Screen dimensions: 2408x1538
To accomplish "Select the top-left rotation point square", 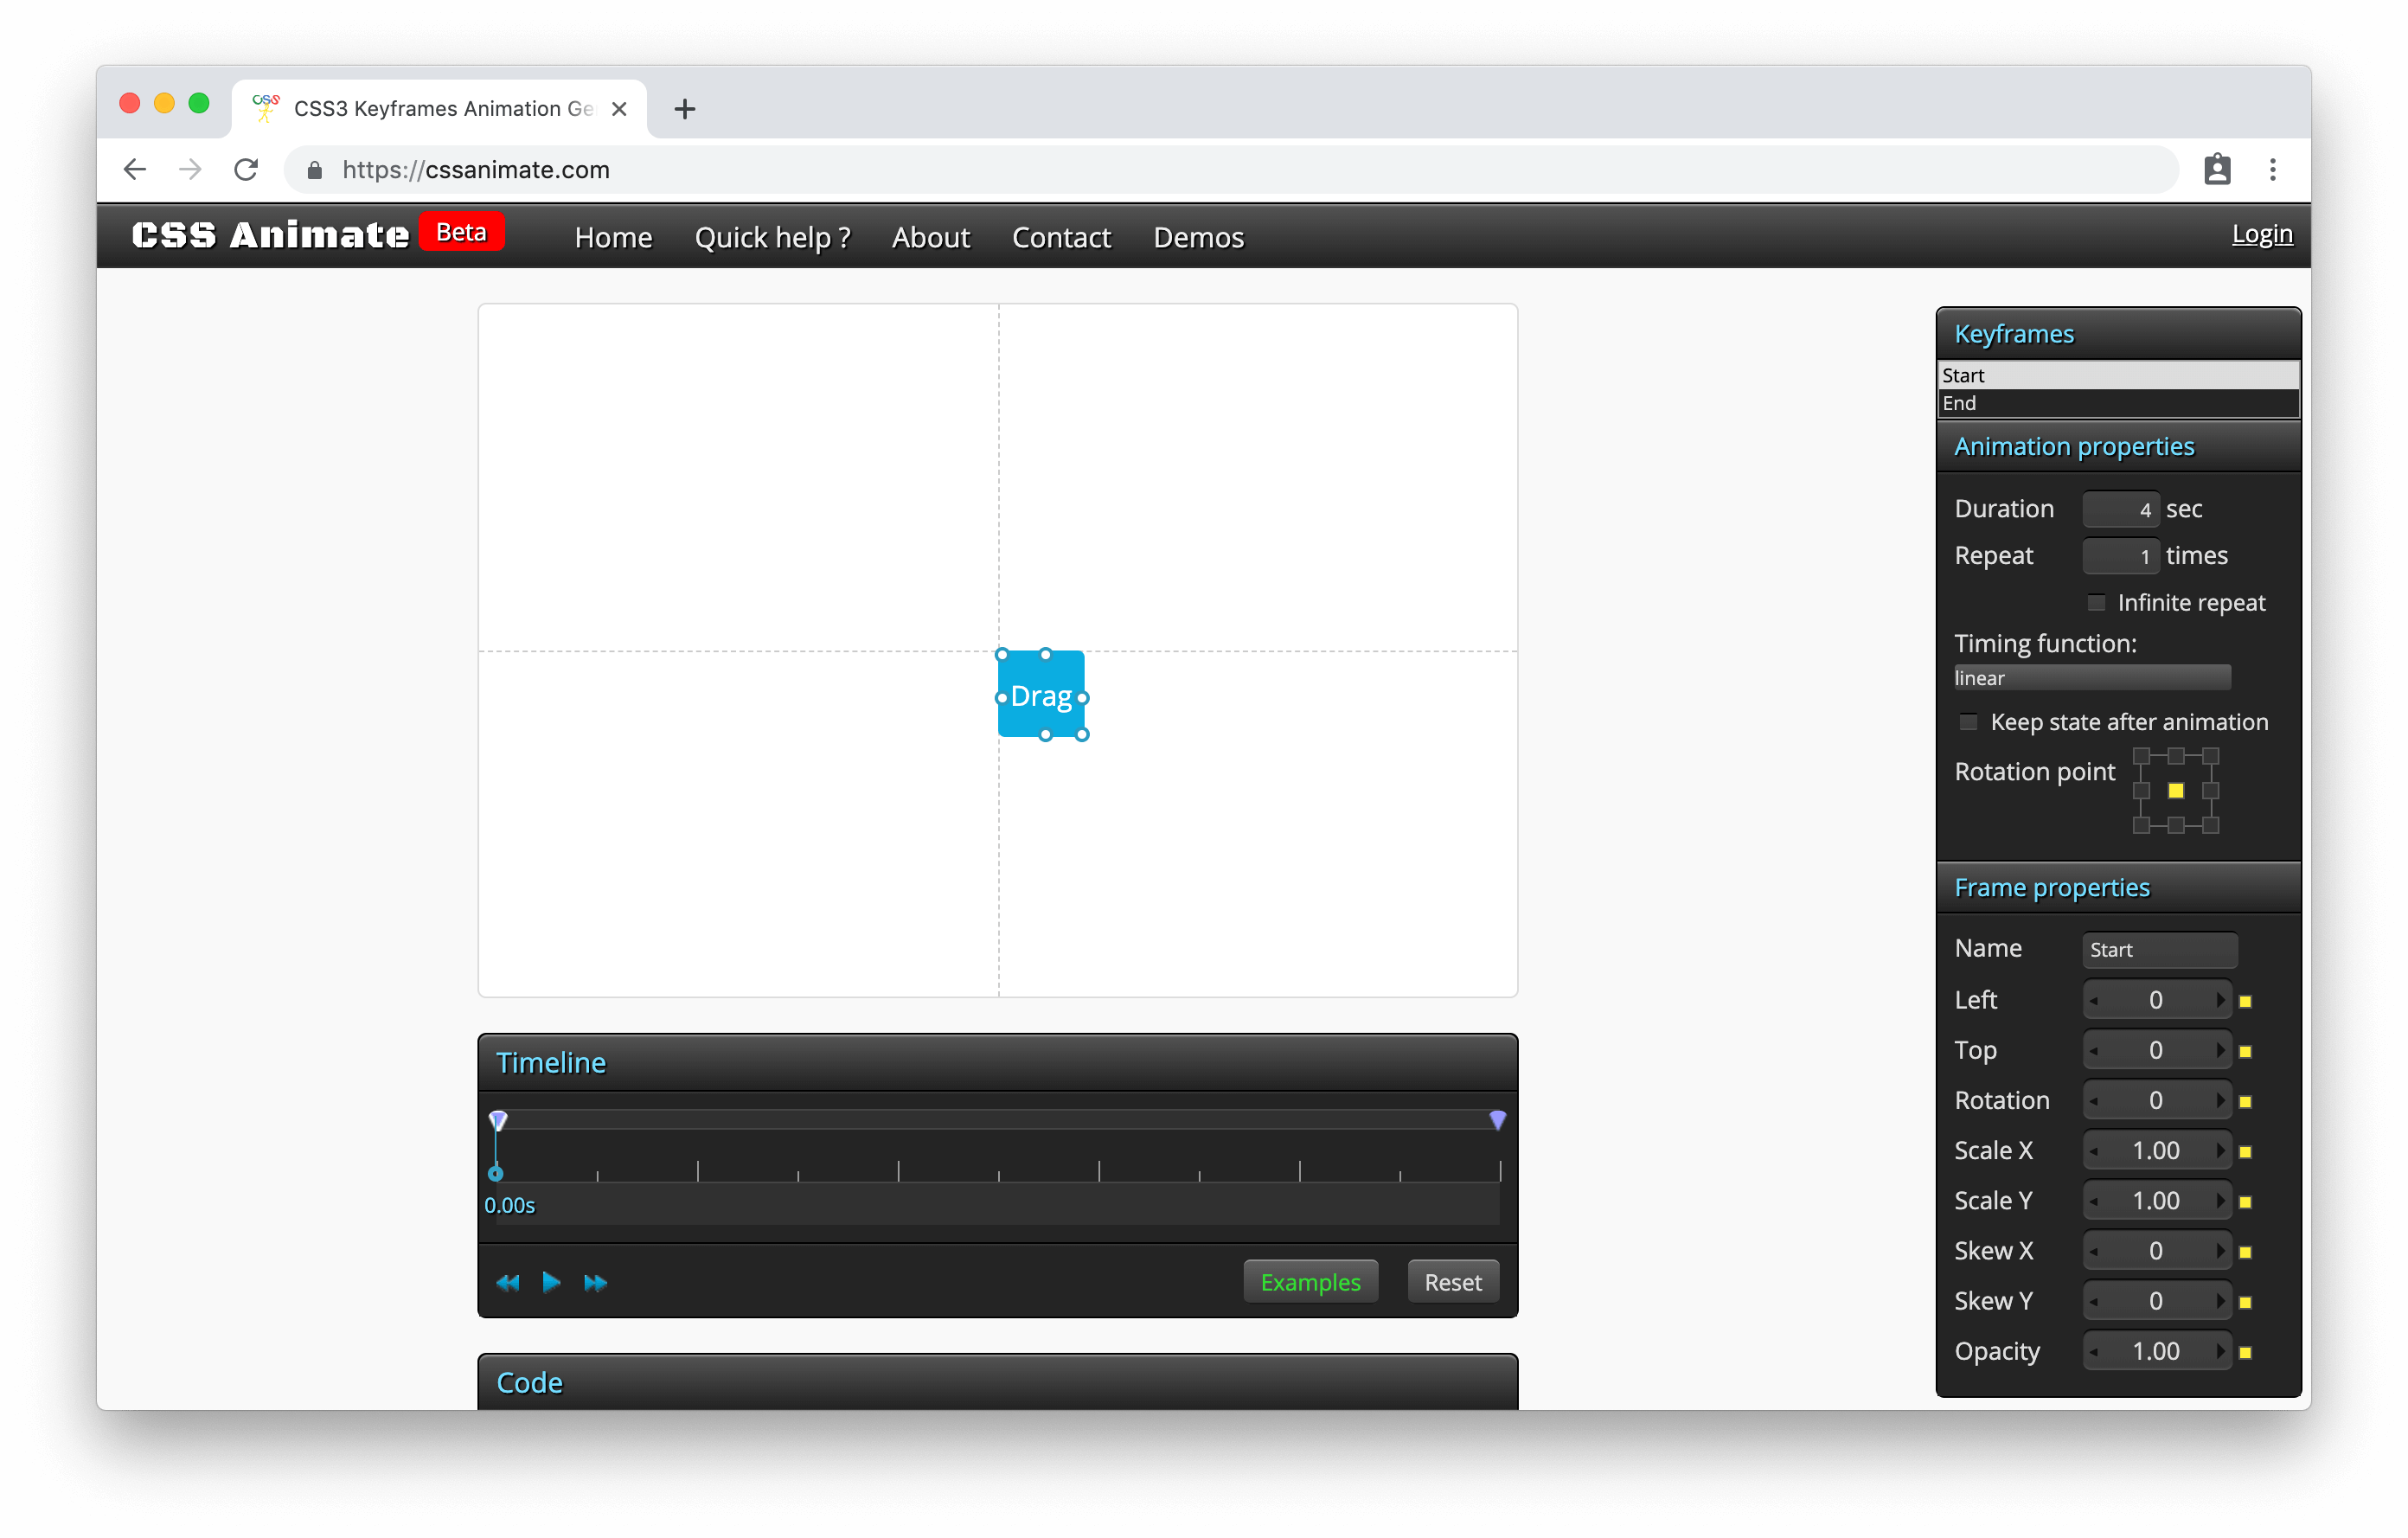I will pyautogui.click(x=2141, y=756).
